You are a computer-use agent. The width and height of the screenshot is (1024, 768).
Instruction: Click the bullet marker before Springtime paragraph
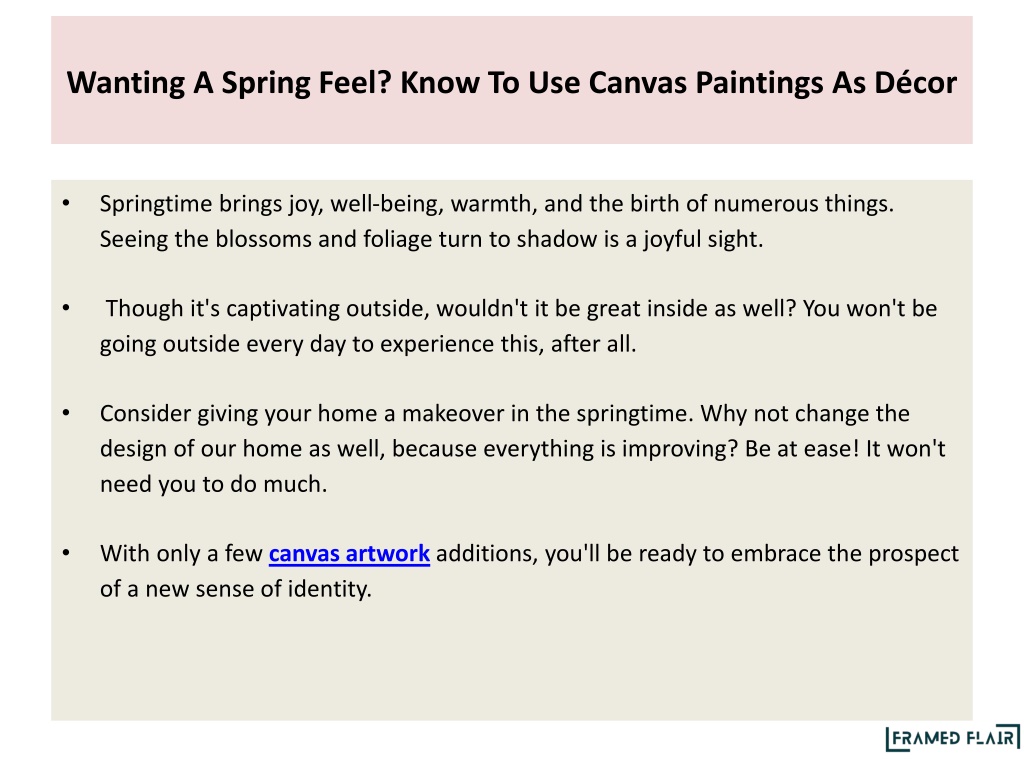(x=66, y=204)
